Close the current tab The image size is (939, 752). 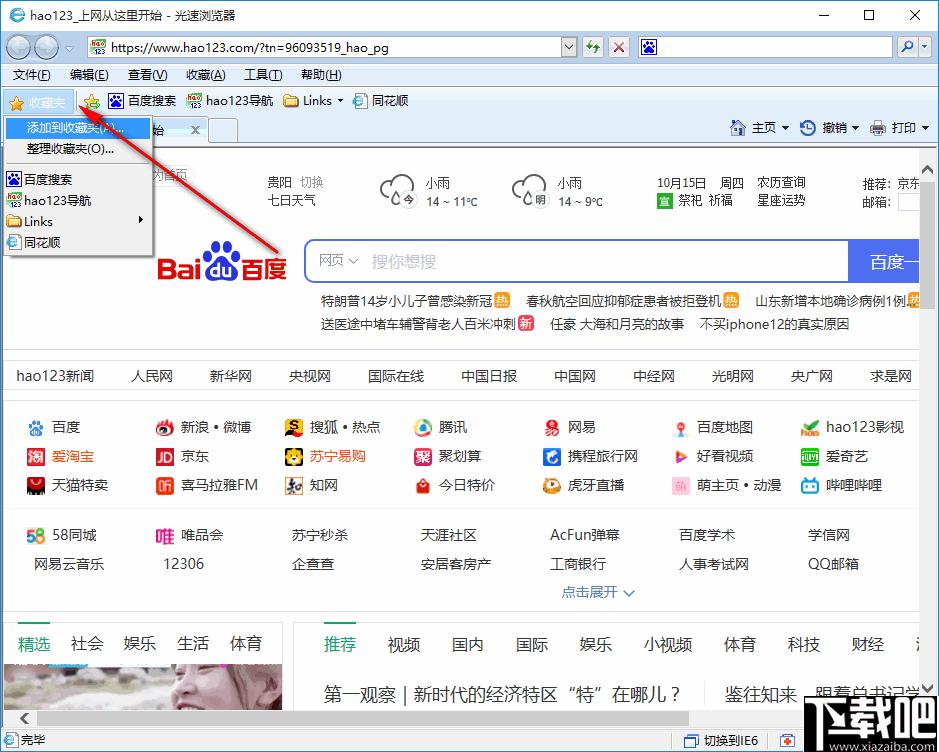195,130
